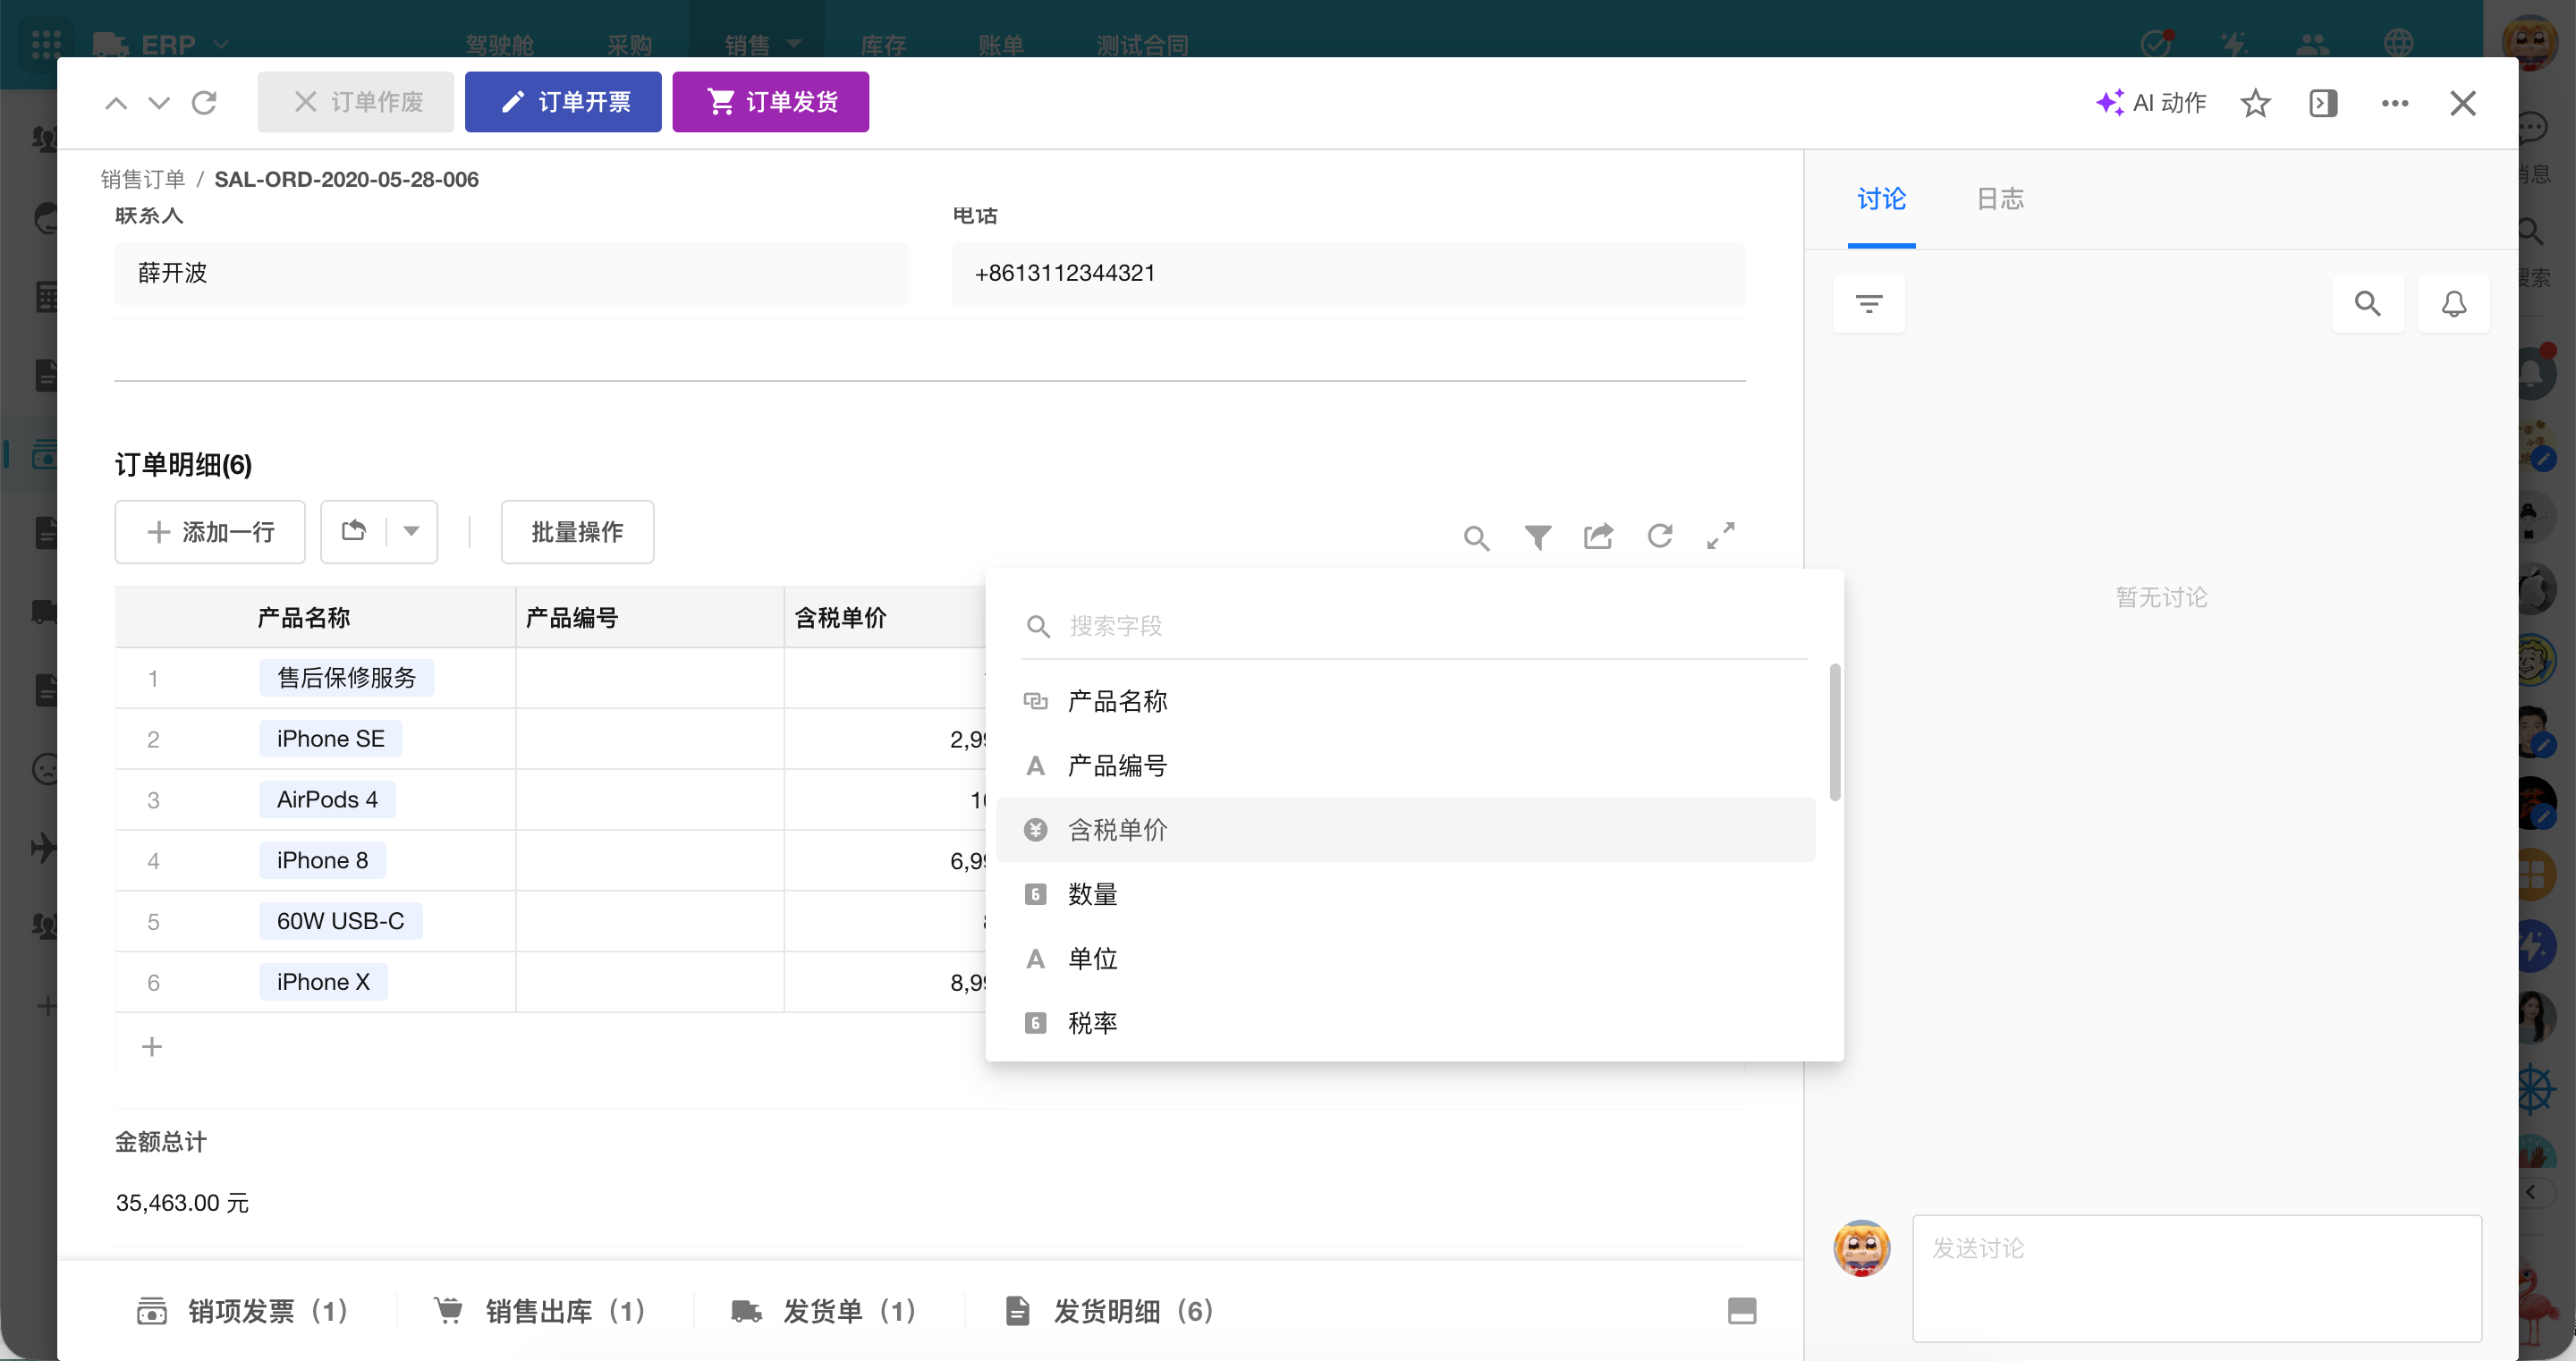Image resolution: width=2576 pixels, height=1361 pixels.
Task: Click 批量操作 button
Action: [577, 532]
